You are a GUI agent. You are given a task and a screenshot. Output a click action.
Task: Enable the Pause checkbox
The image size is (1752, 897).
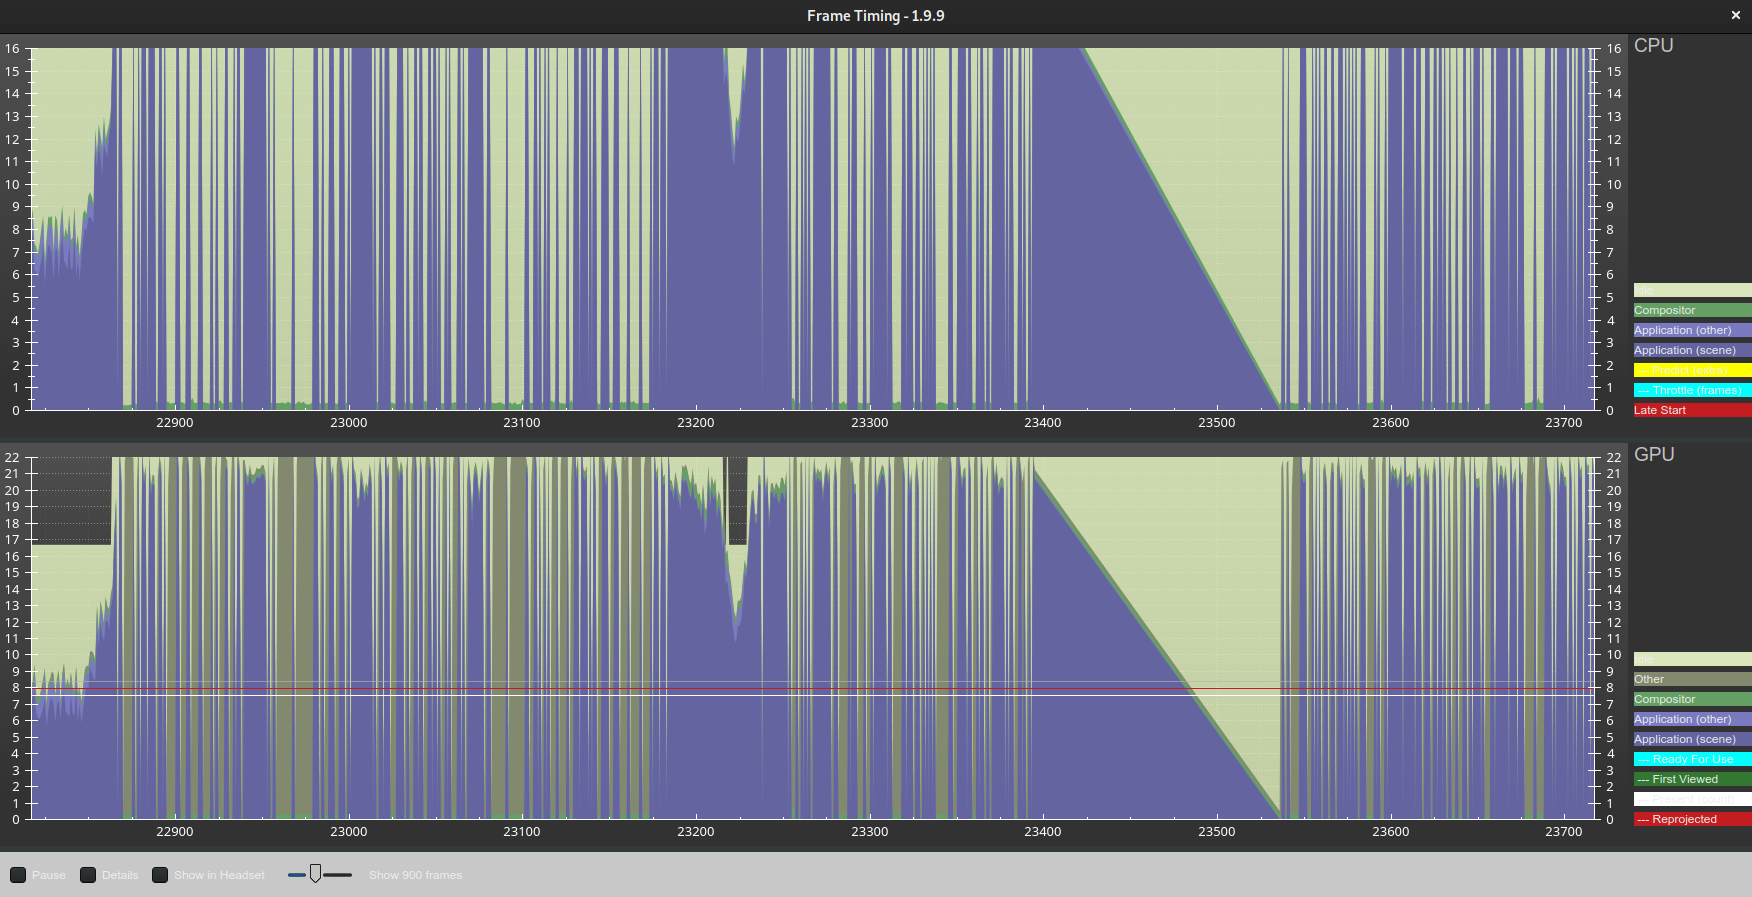point(18,875)
